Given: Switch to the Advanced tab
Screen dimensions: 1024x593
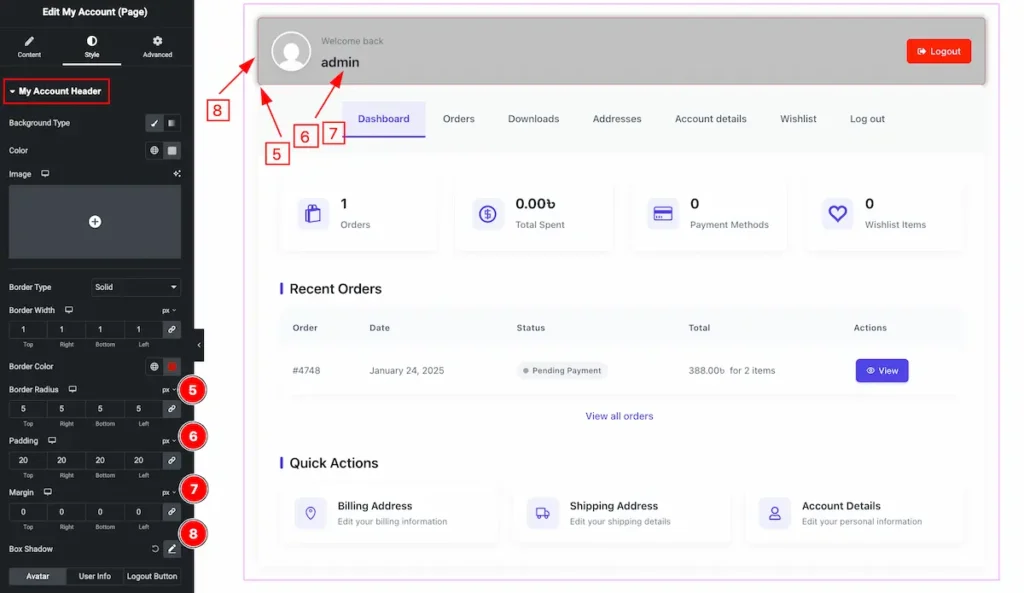Looking at the screenshot, I should point(157,46).
